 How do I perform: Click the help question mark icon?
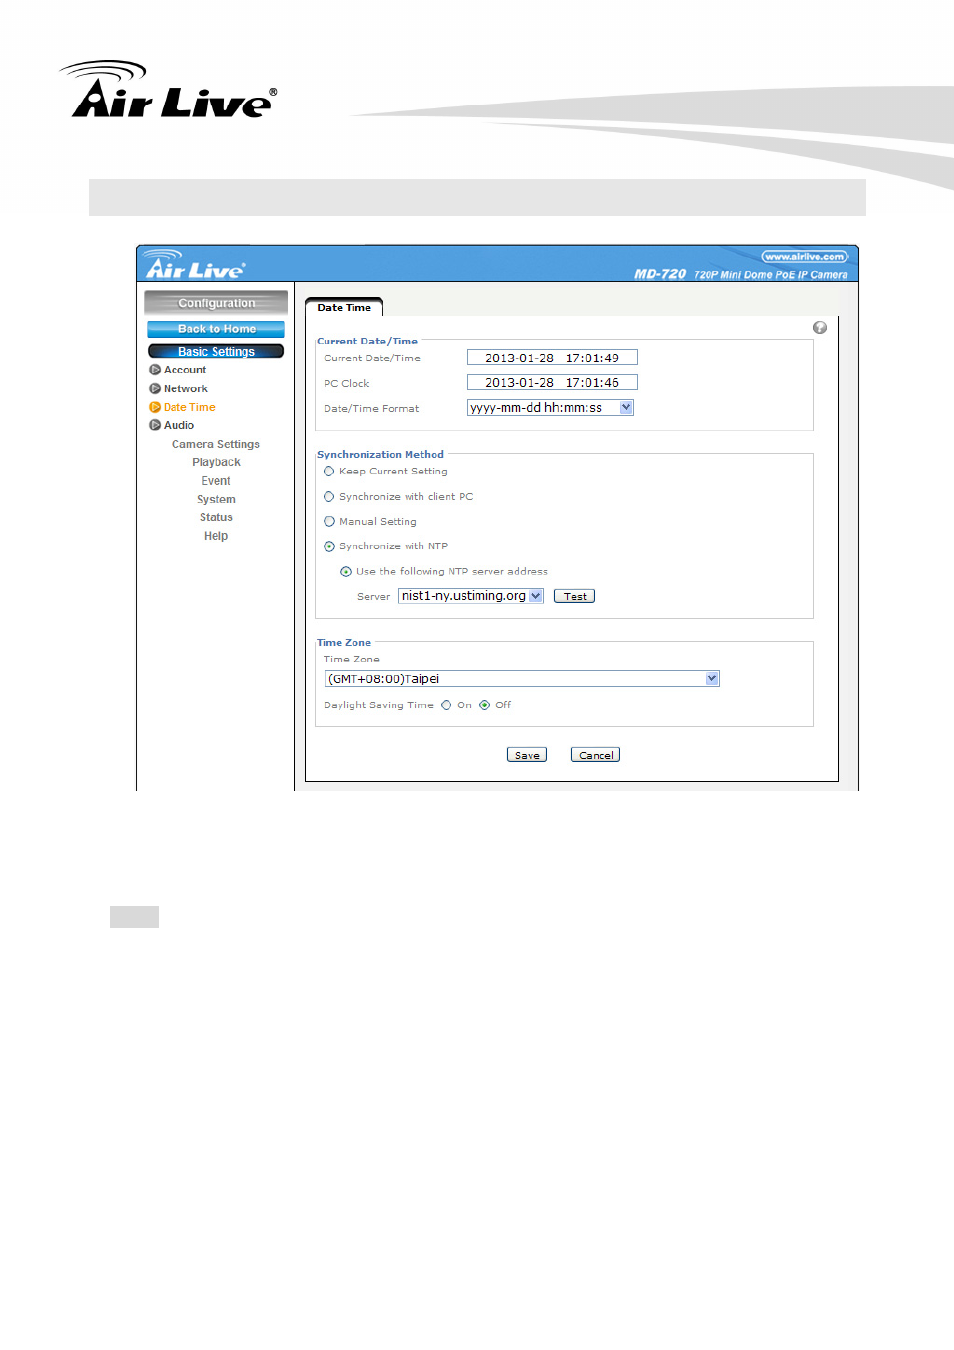coord(820,328)
